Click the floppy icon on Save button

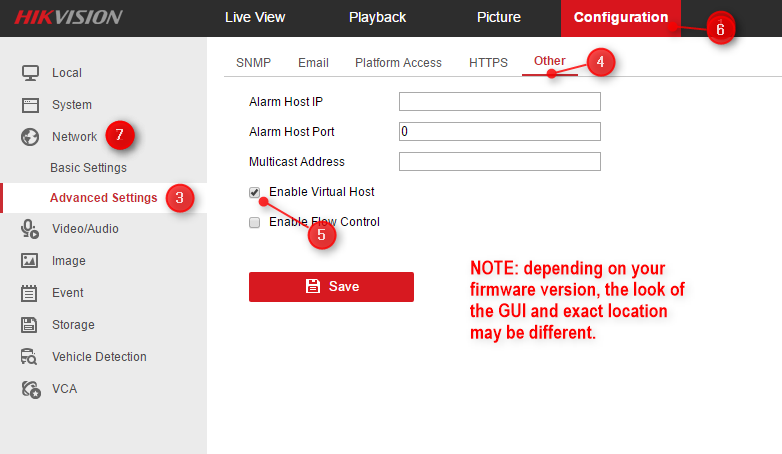[x=313, y=286]
